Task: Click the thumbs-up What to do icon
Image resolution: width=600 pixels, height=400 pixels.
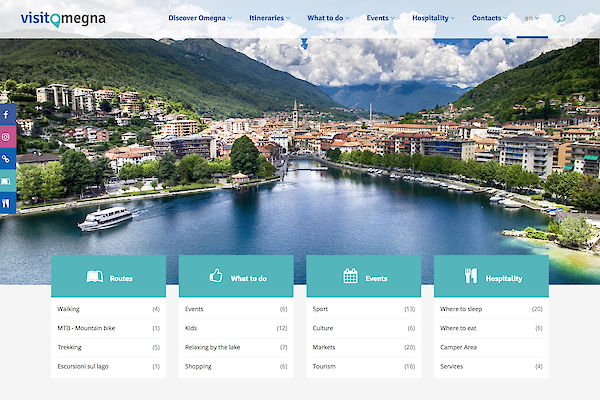Action: (216, 277)
